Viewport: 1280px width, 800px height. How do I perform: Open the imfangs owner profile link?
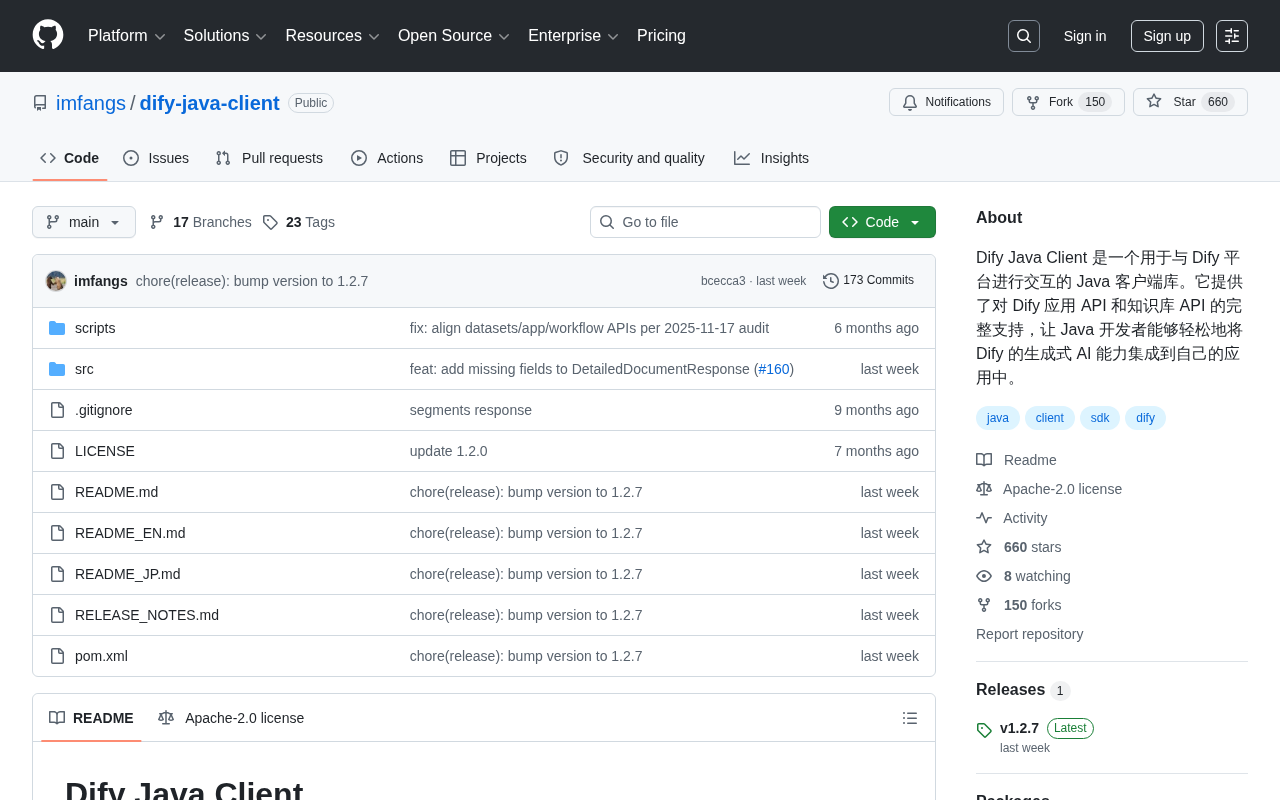coord(91,103)
